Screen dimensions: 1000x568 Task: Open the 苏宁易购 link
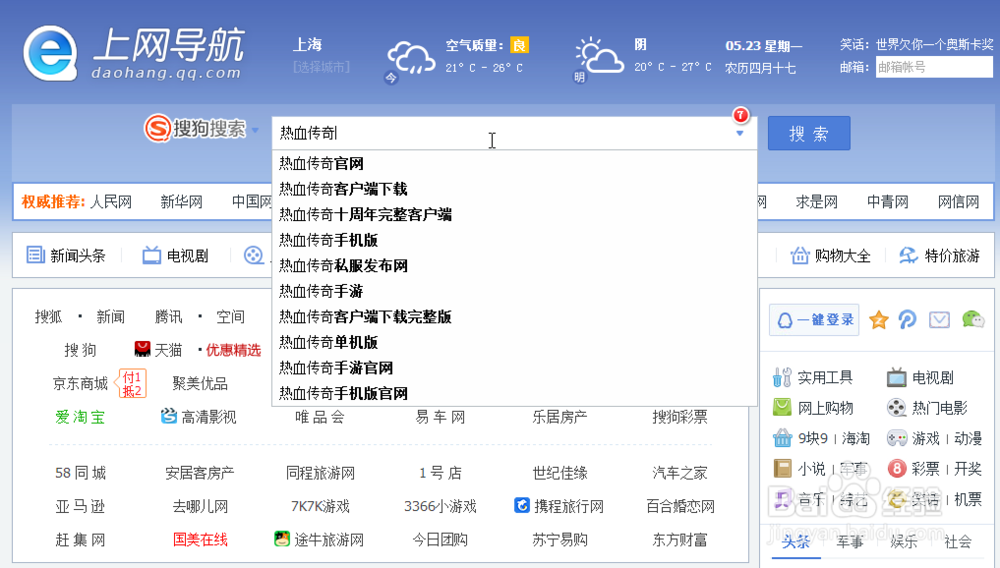560,540
